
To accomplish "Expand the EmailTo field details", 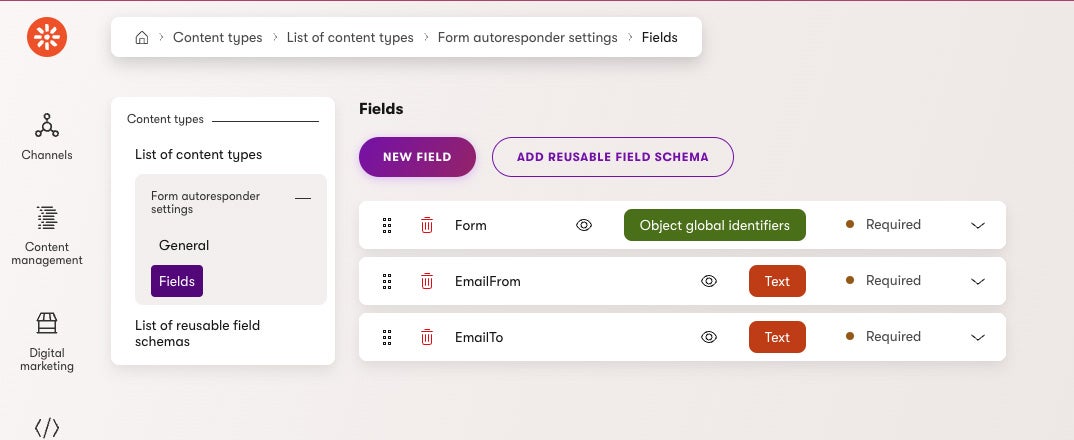I will point(978,338).
